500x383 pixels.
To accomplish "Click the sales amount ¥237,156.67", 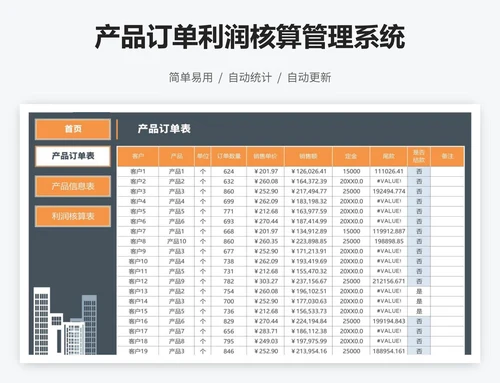I will click(309, 281).
